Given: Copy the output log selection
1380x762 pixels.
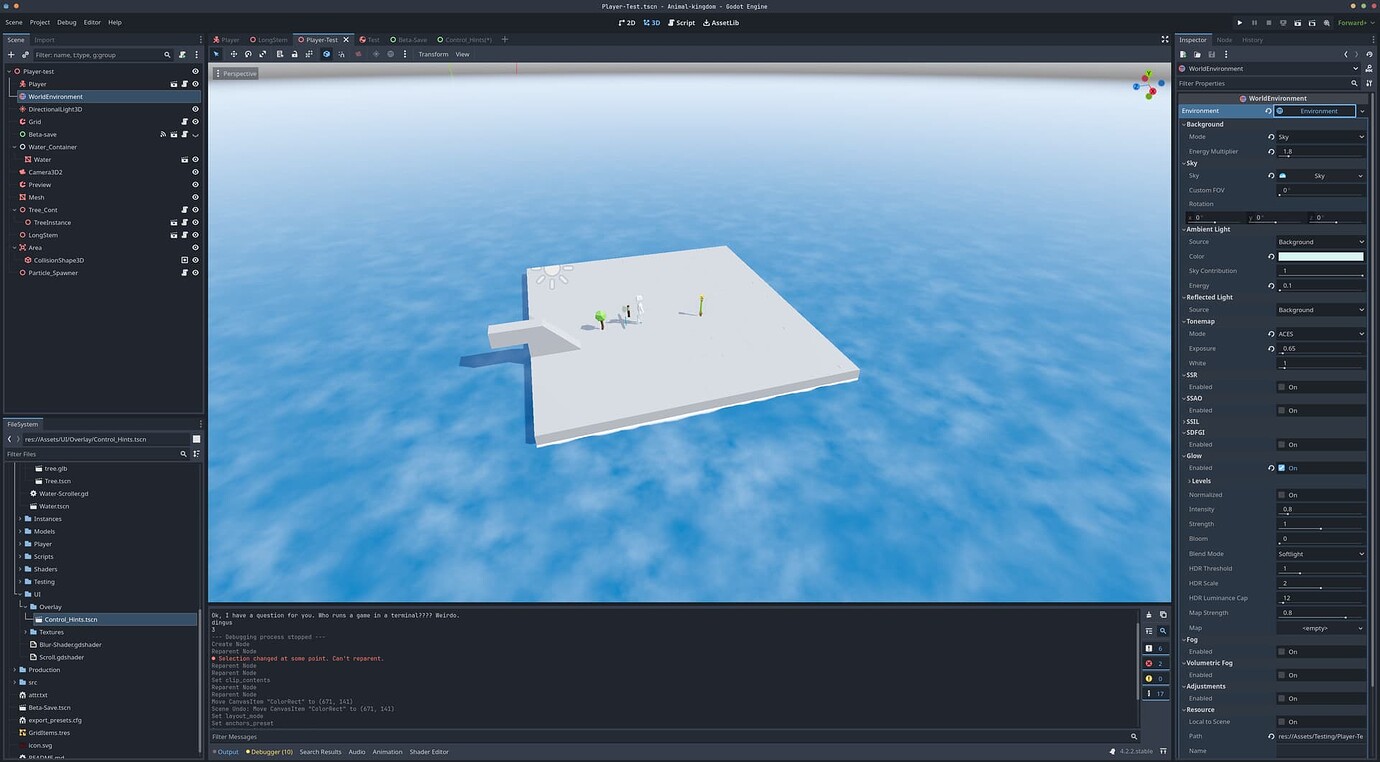Looking at the screenshot, I should [x=1162, y=615].
